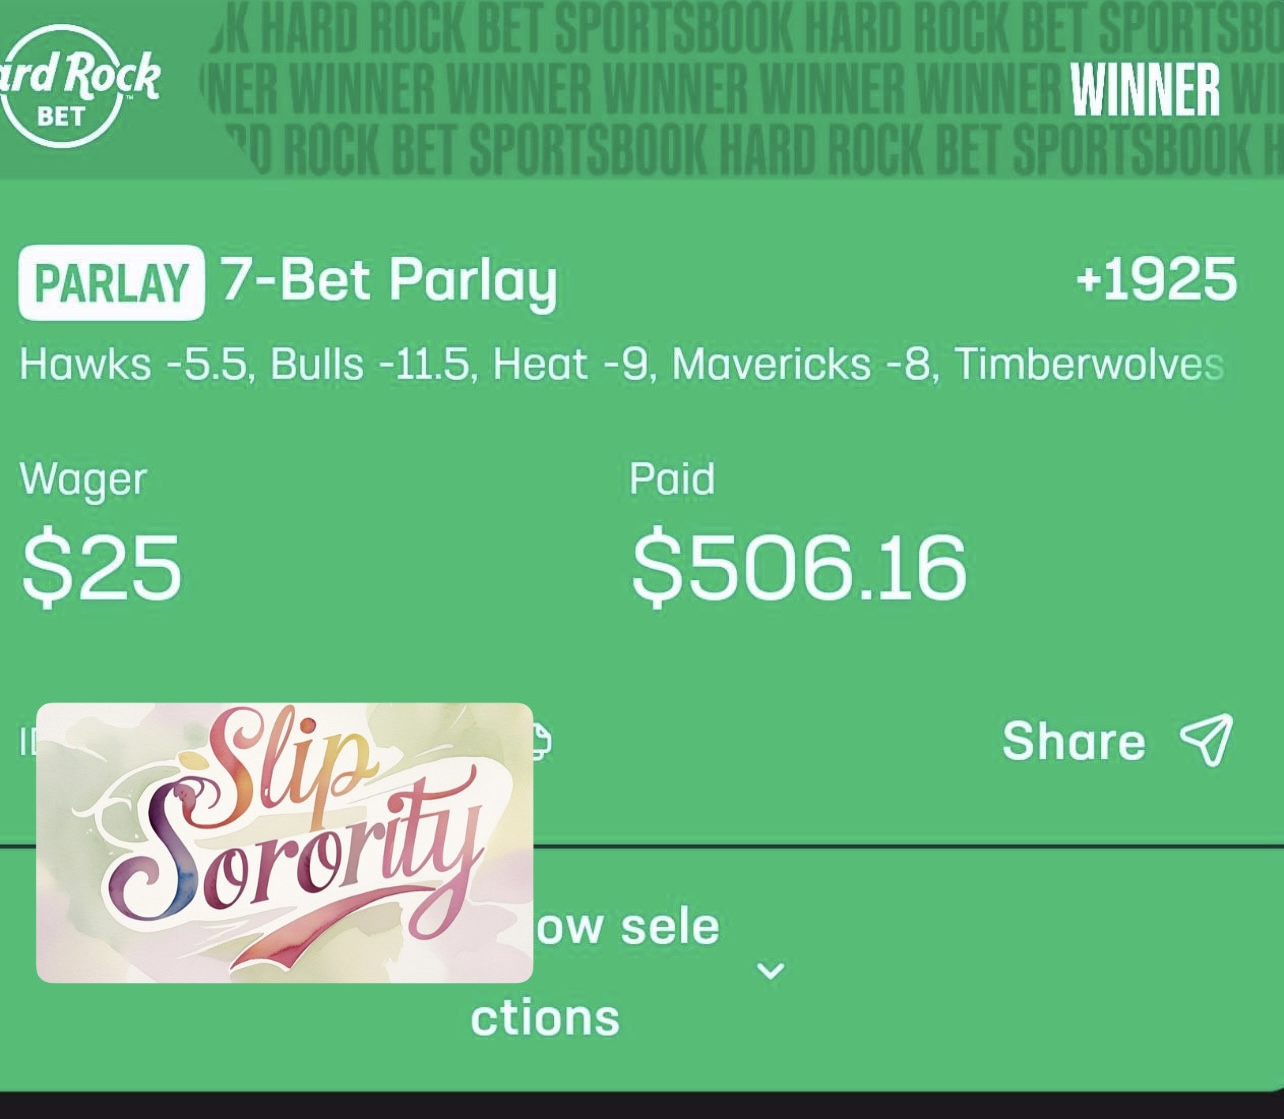This screenshot has width=1284, height=1119.
Task: Expand selections using the down chevron
Action: point(770,971)
